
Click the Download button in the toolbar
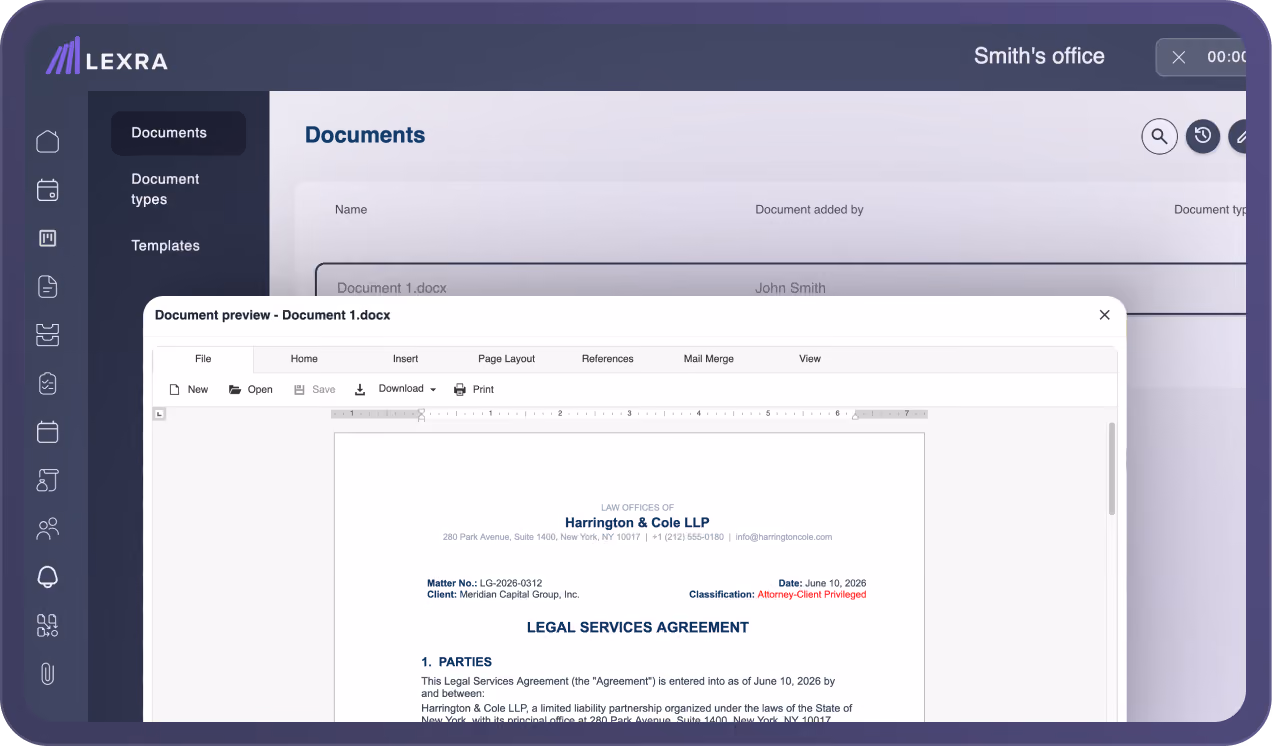coord(389,389)
